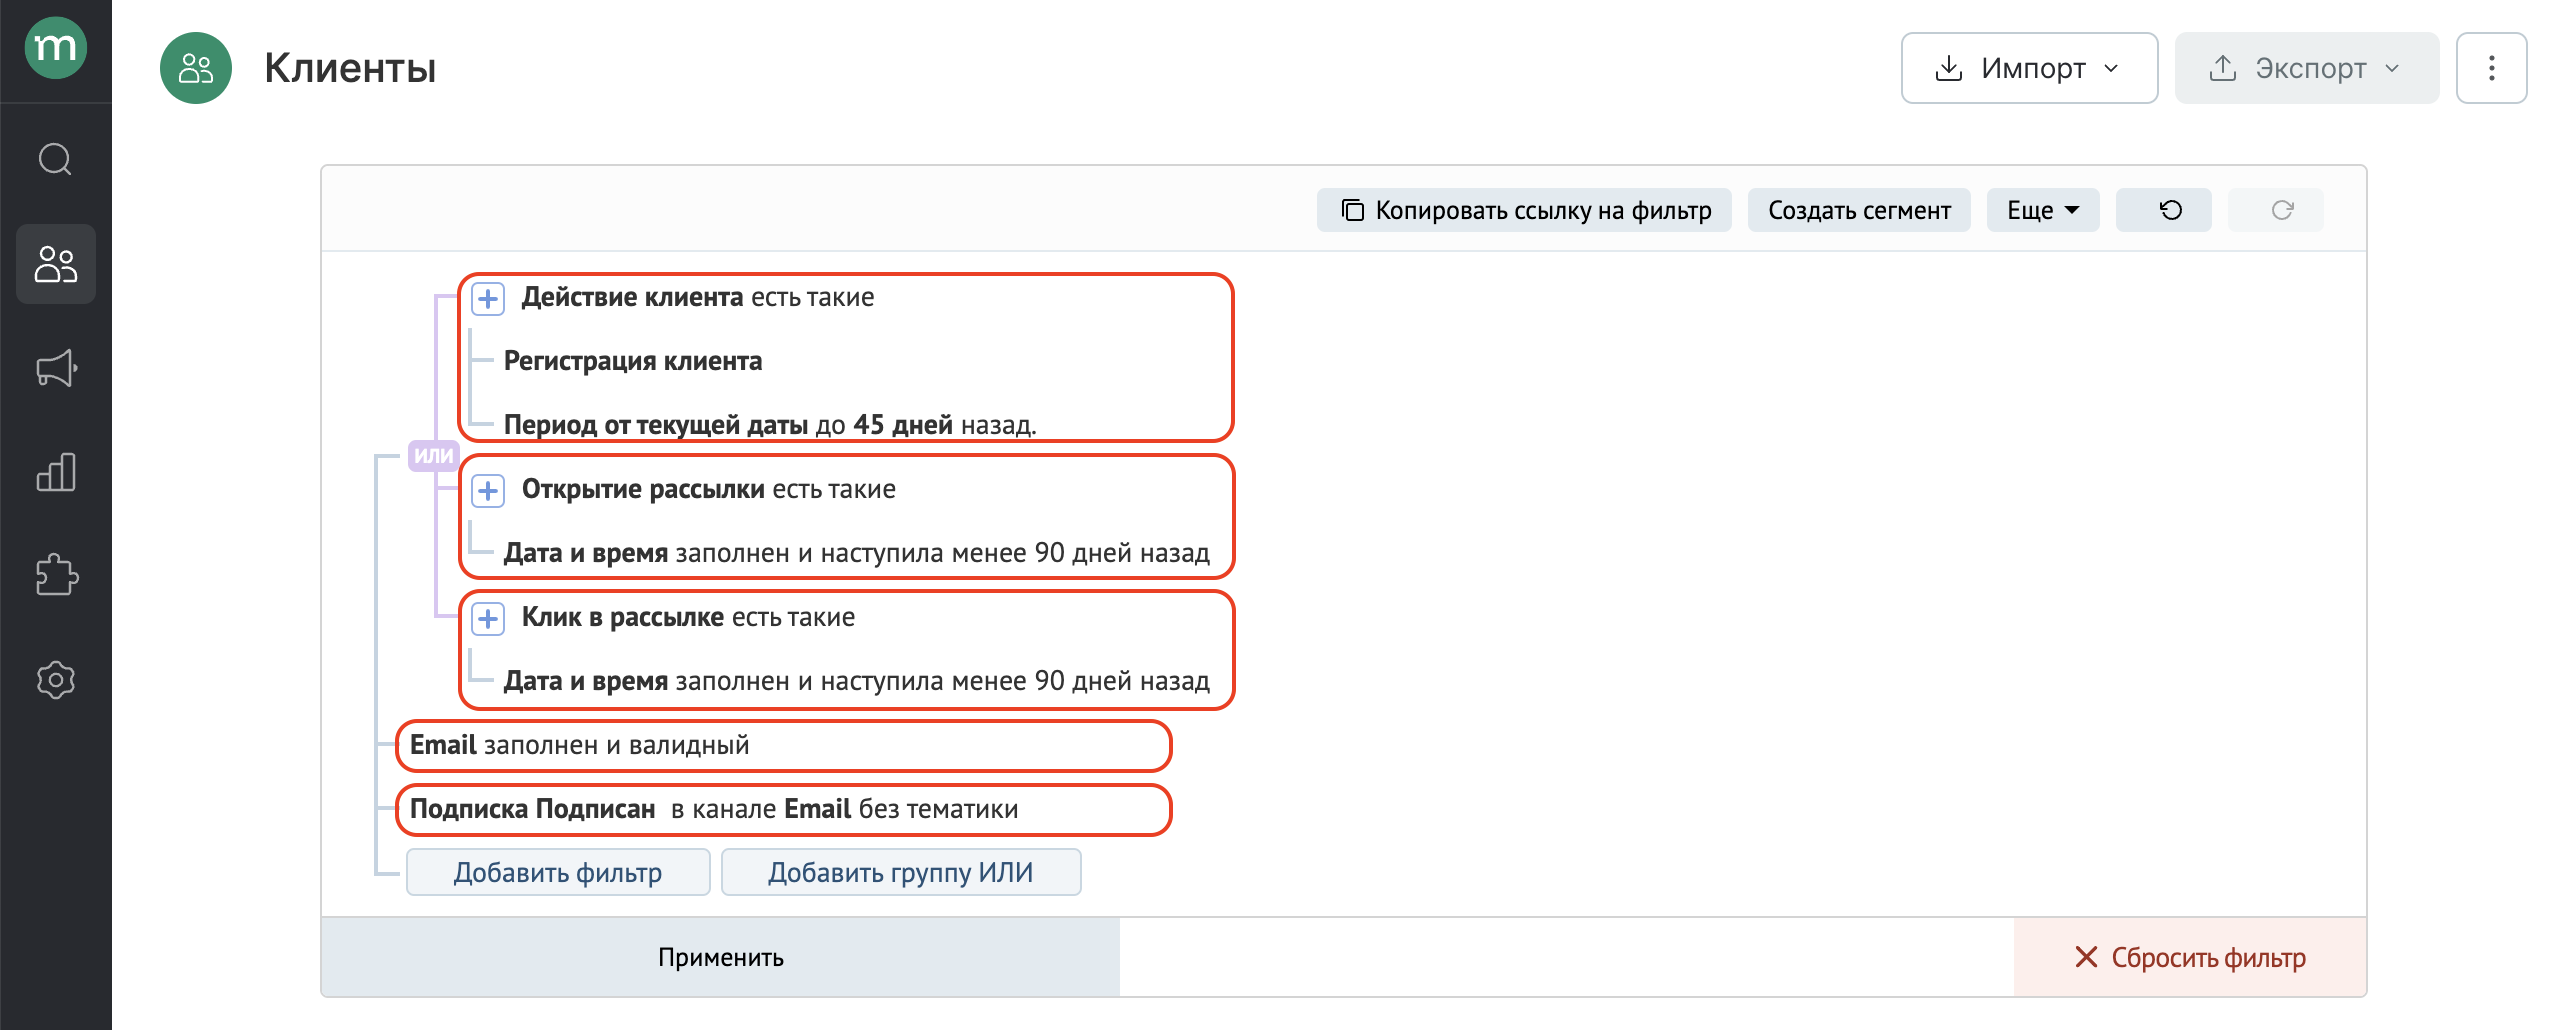Click Применить to apply filter
This screenshot has width=2574, height=1030.
point(720,957)
